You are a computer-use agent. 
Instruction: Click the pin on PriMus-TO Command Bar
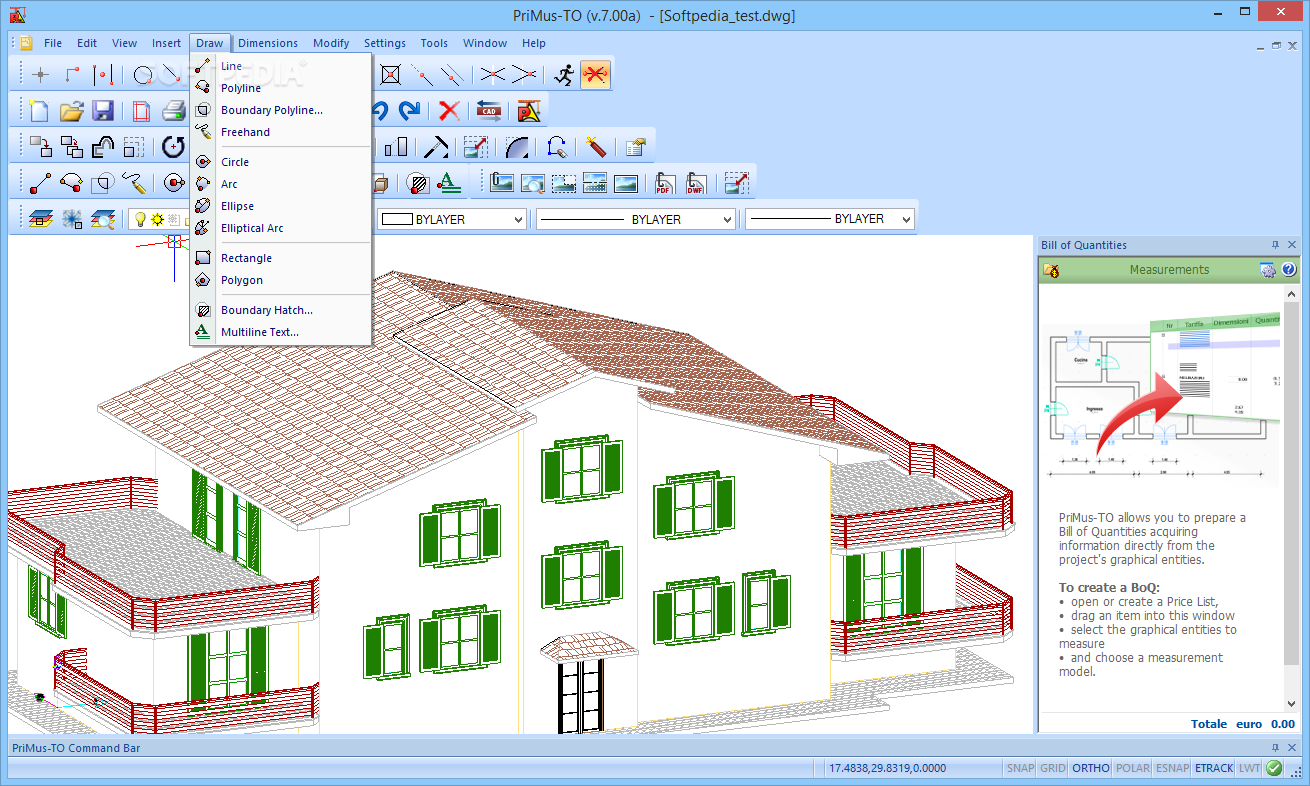point(1275,747)
